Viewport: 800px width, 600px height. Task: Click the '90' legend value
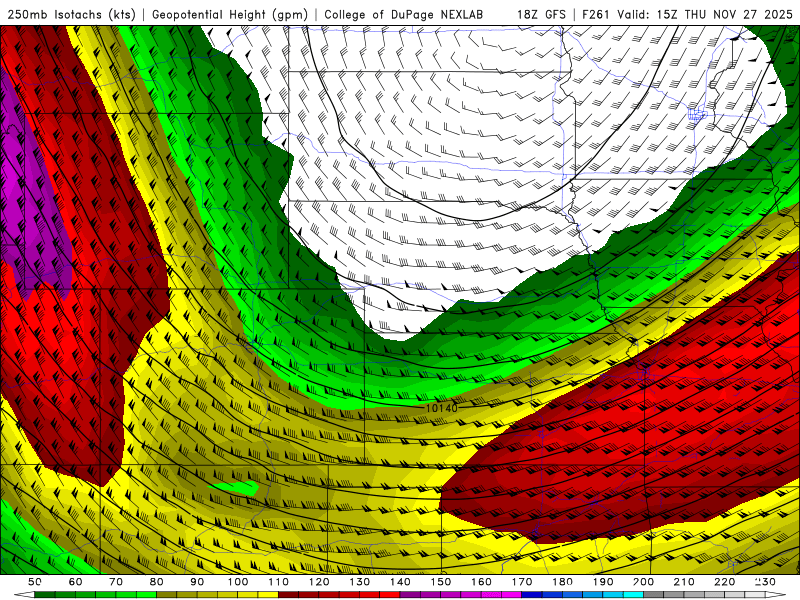coord(197,582)
